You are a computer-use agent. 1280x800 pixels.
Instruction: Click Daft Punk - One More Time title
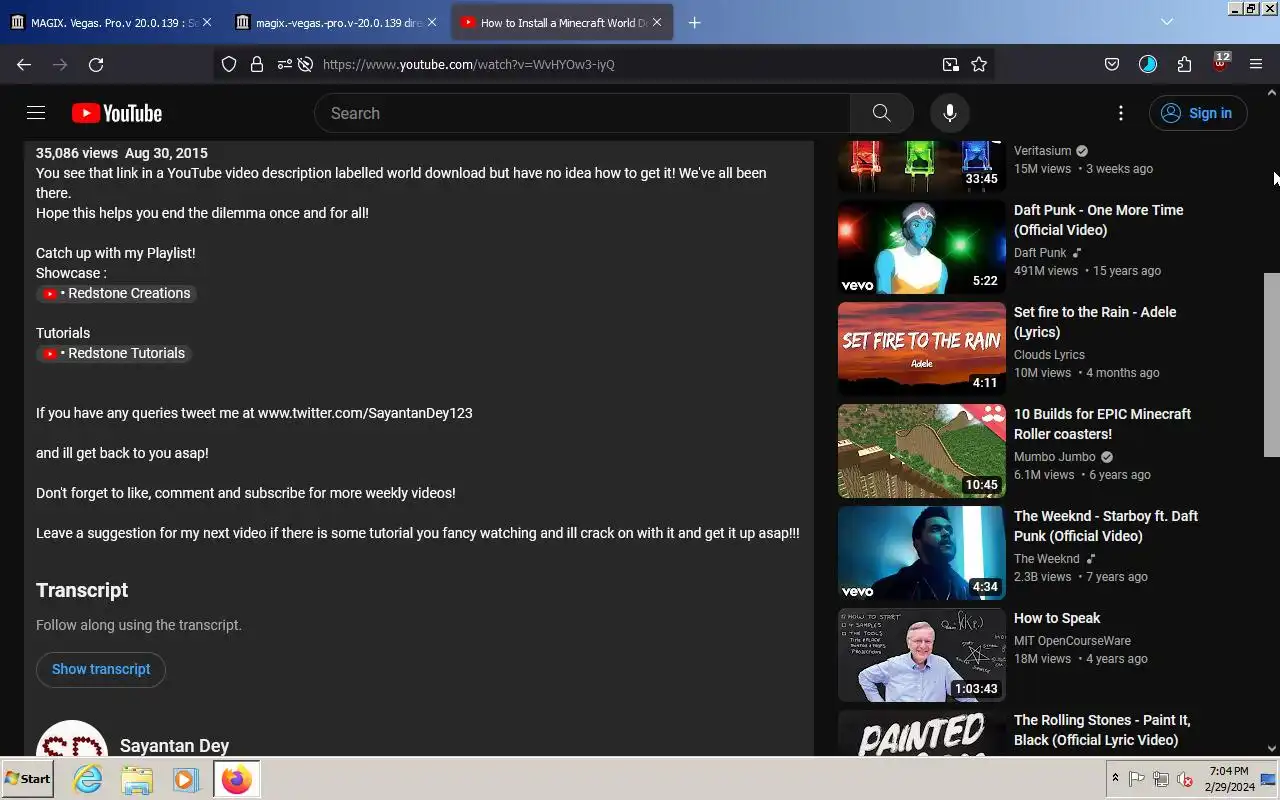tap(1098, 220)
